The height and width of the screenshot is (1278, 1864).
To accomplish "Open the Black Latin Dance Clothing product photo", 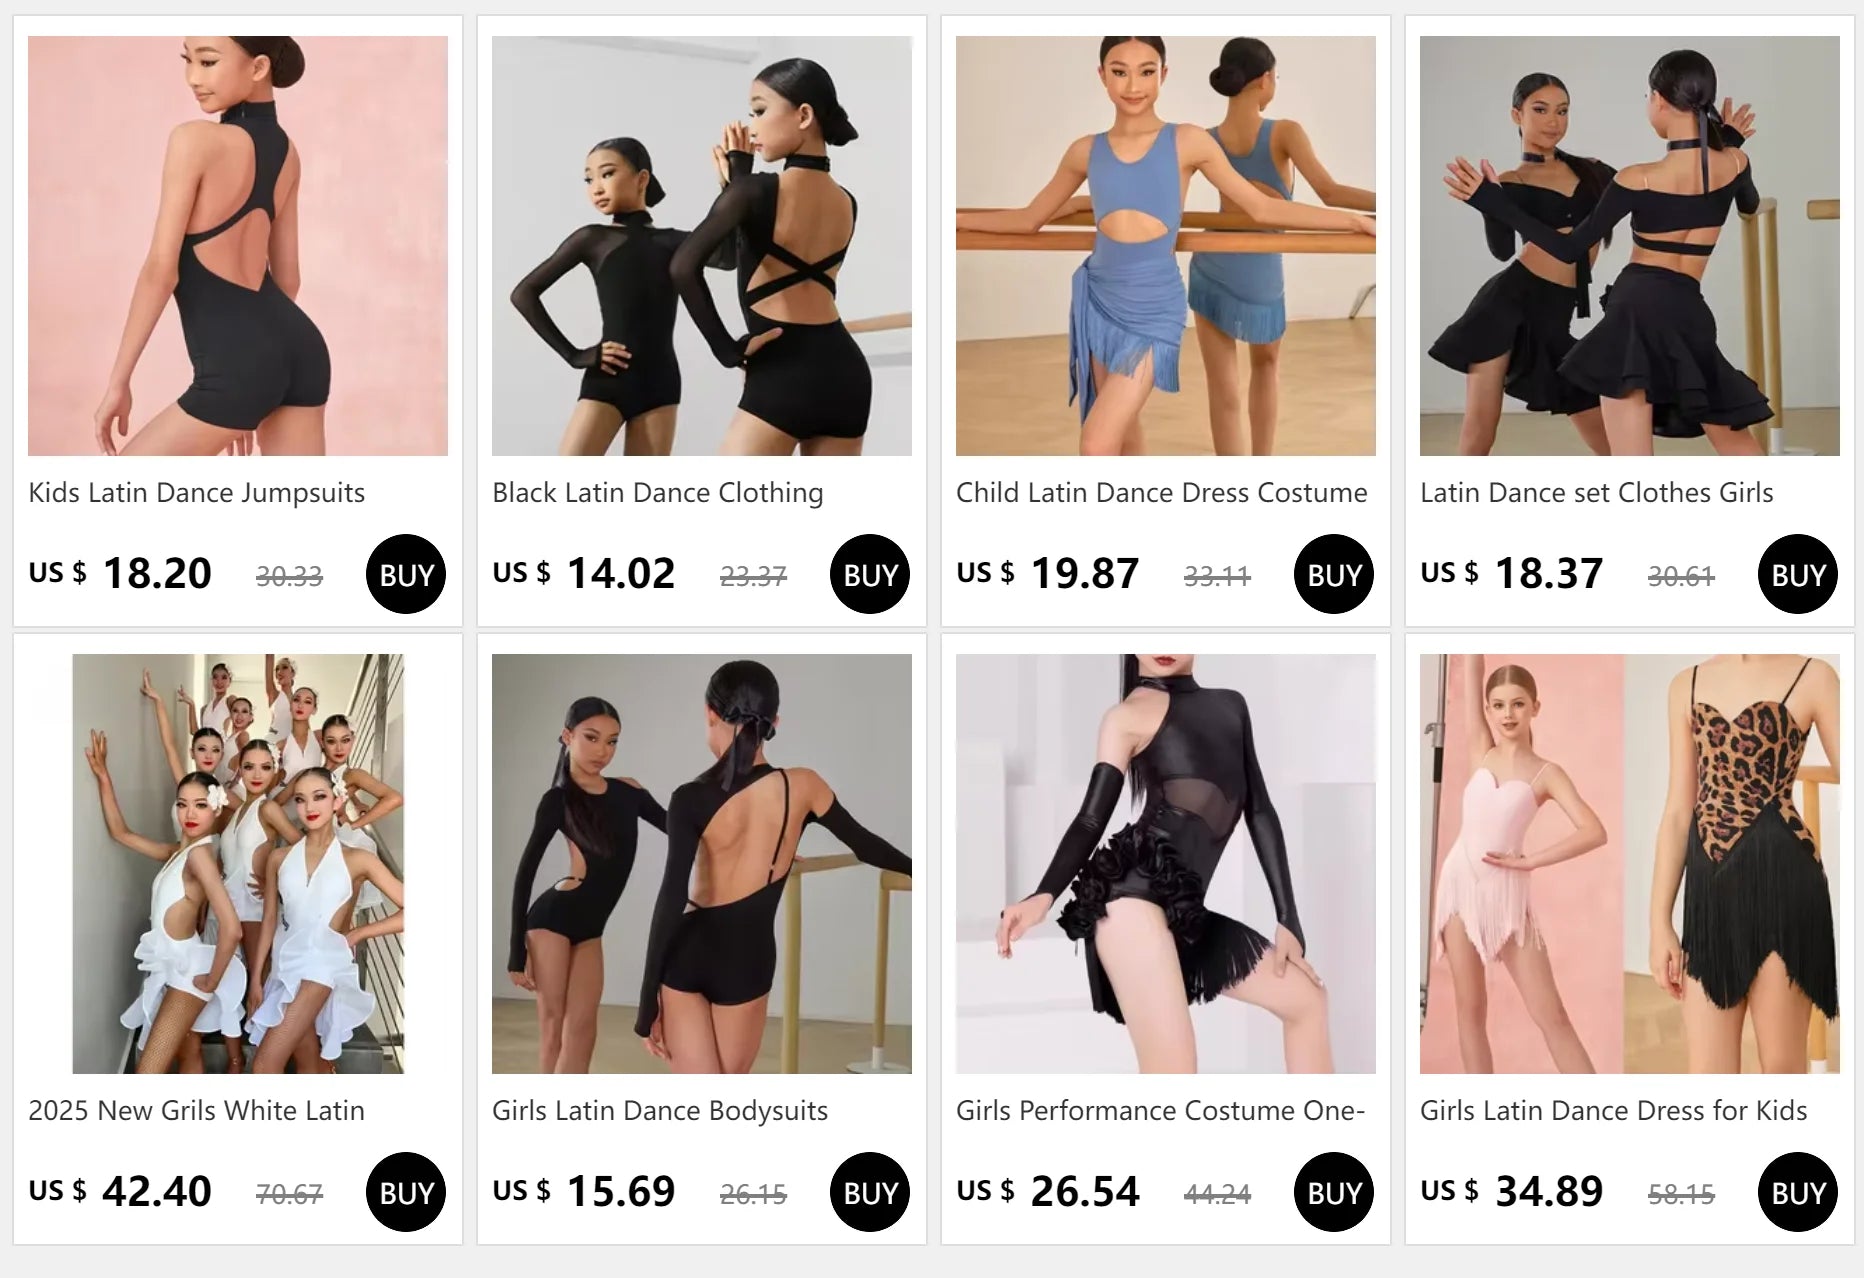I will point(702,246).
